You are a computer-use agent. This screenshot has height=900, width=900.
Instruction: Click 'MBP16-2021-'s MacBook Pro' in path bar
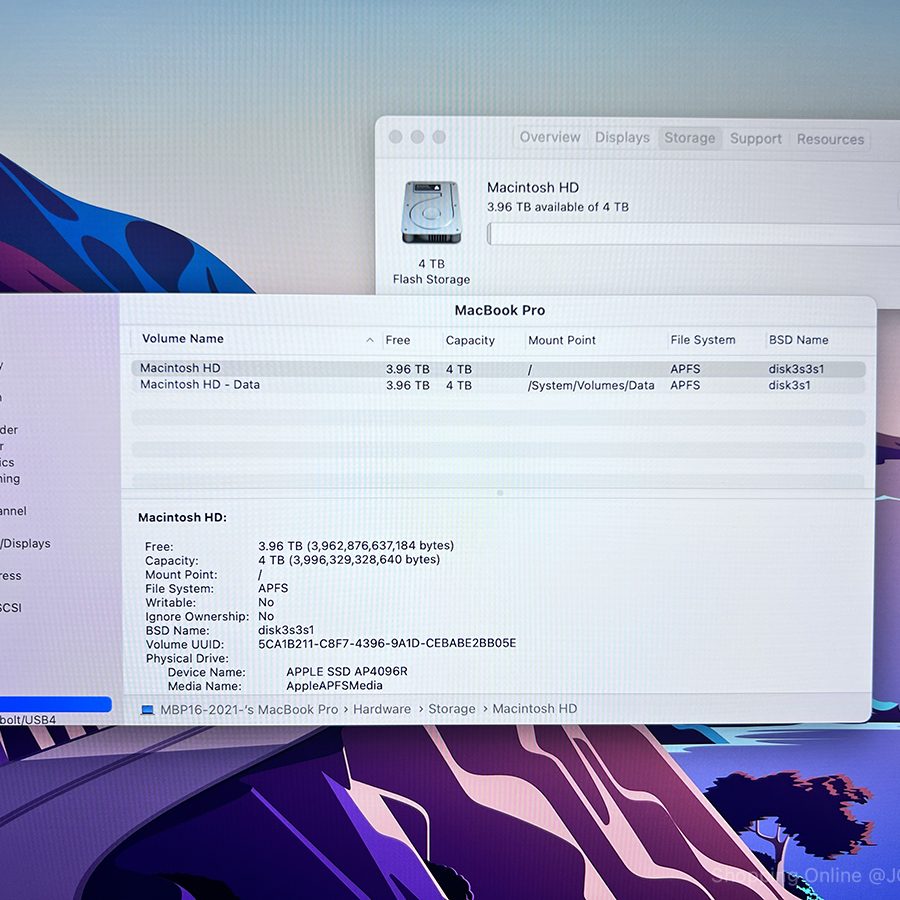249,709
